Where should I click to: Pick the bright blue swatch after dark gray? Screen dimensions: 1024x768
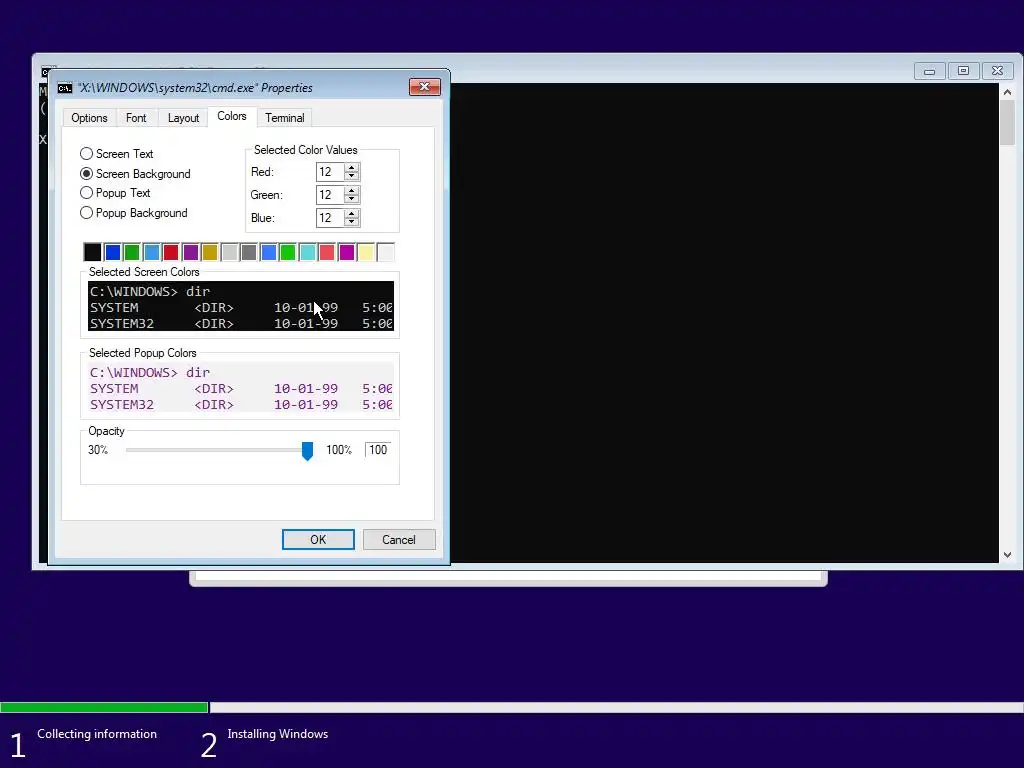click(x=268, y=252)
